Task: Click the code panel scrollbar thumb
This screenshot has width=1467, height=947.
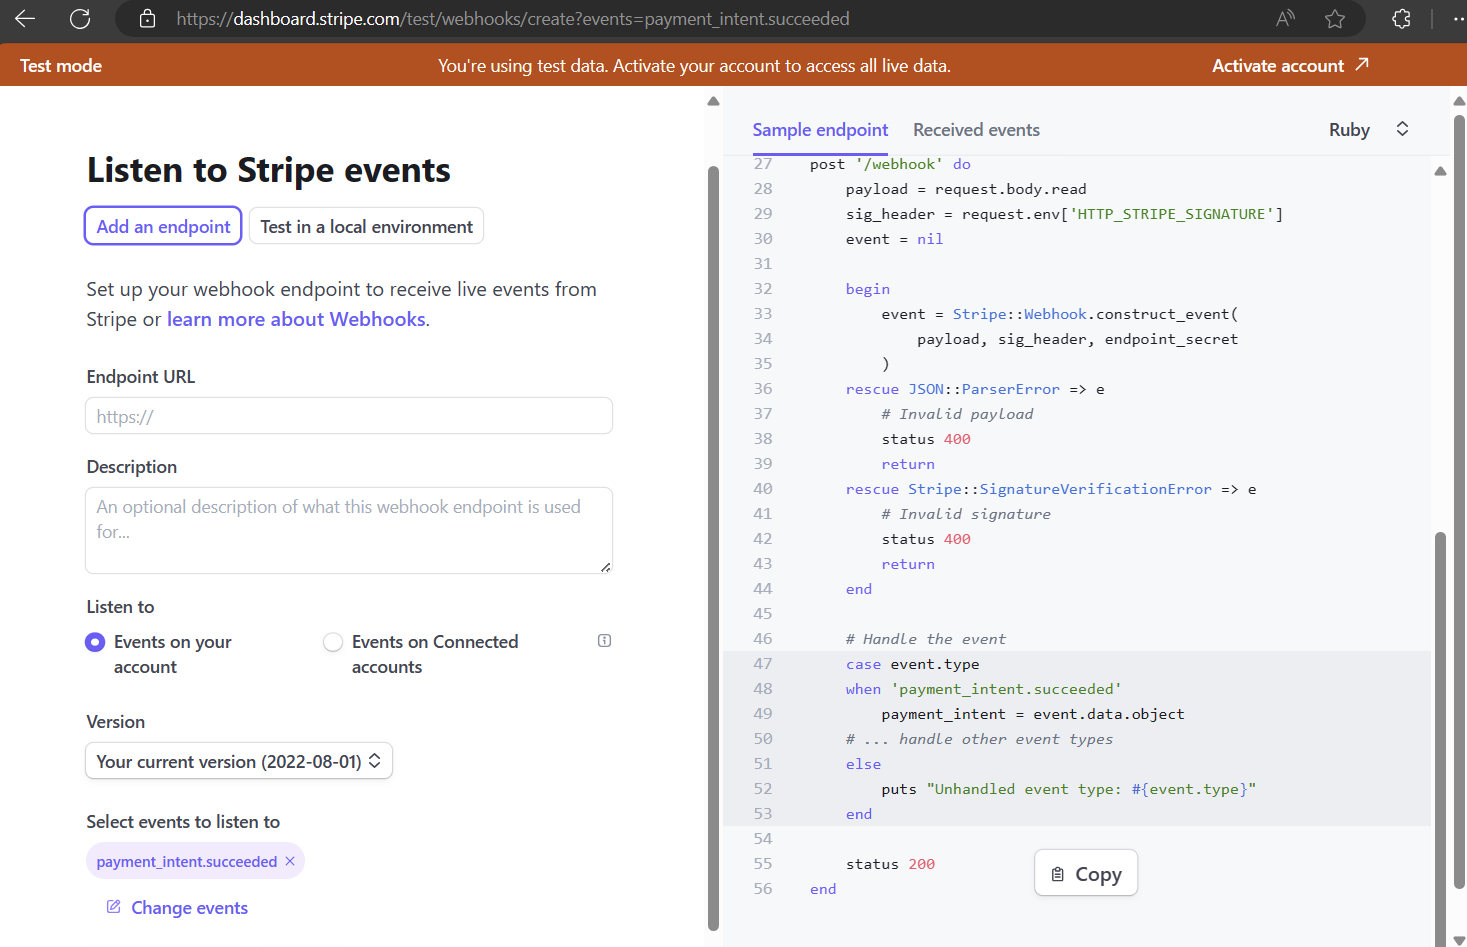Action: point(1441,740)
